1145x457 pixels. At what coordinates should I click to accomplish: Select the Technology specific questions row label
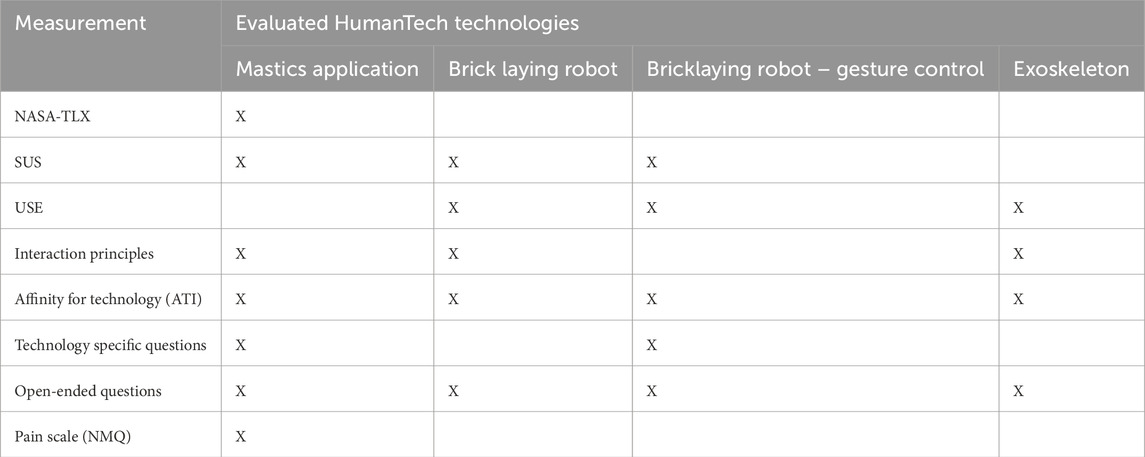[x=111, y=345]
